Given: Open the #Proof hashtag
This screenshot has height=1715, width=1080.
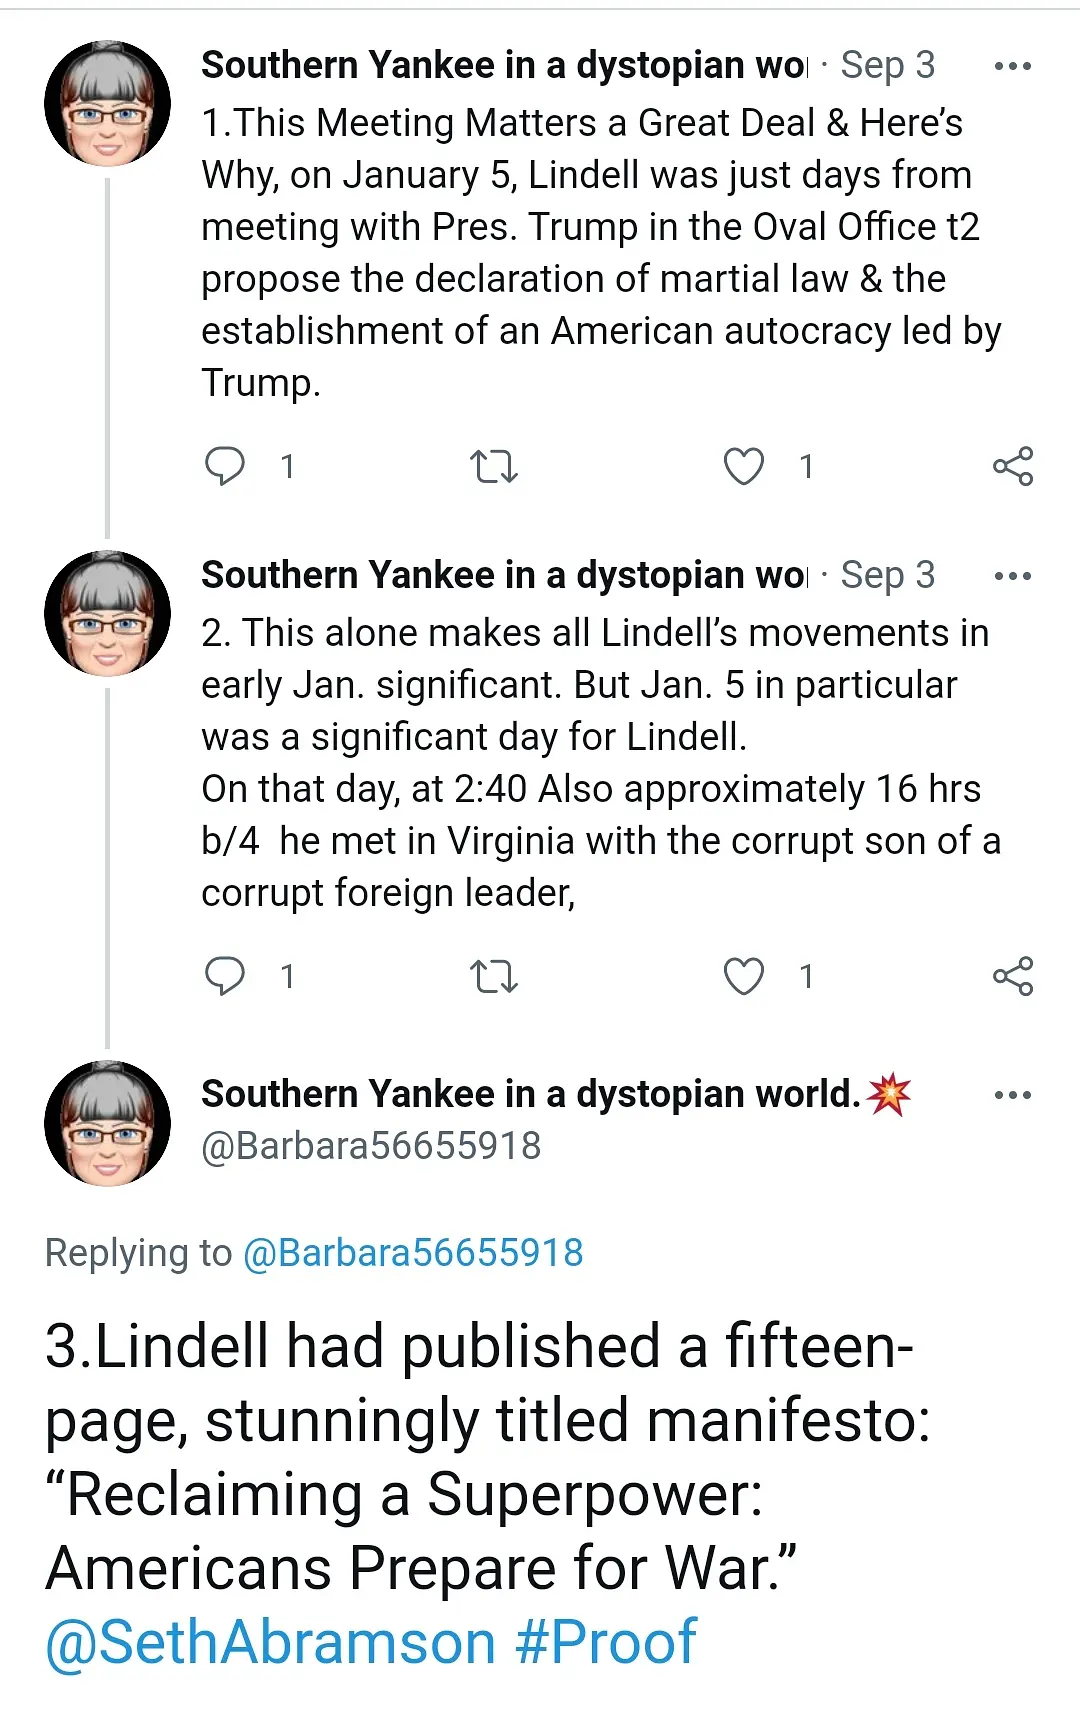Looking at the screenshot, I should [606, 1642].
